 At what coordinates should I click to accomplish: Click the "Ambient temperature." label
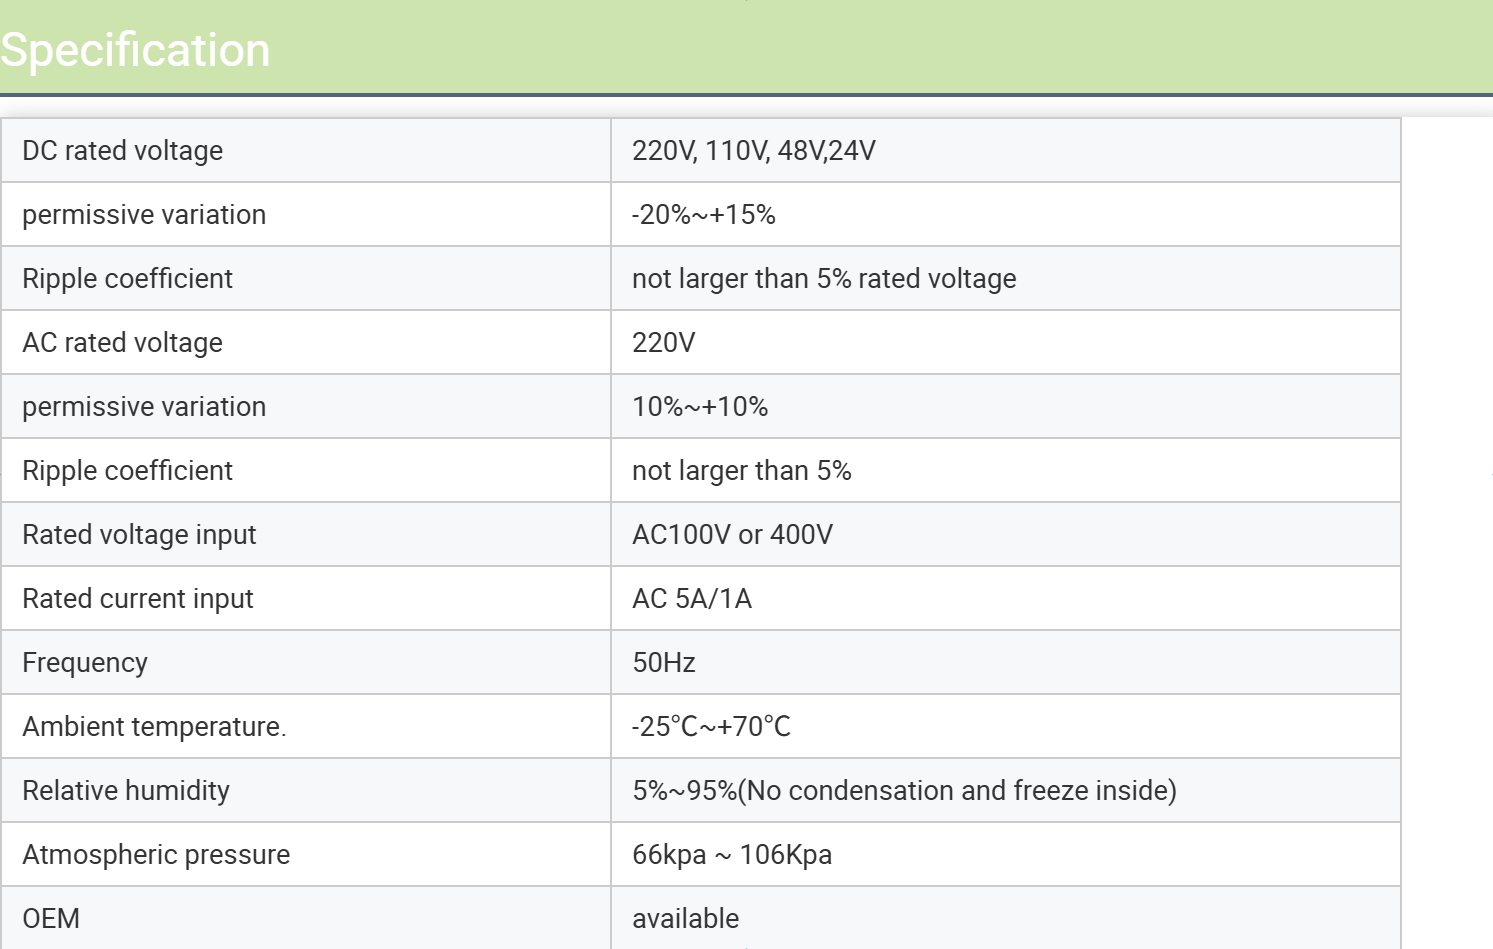(x=154, y=727)
